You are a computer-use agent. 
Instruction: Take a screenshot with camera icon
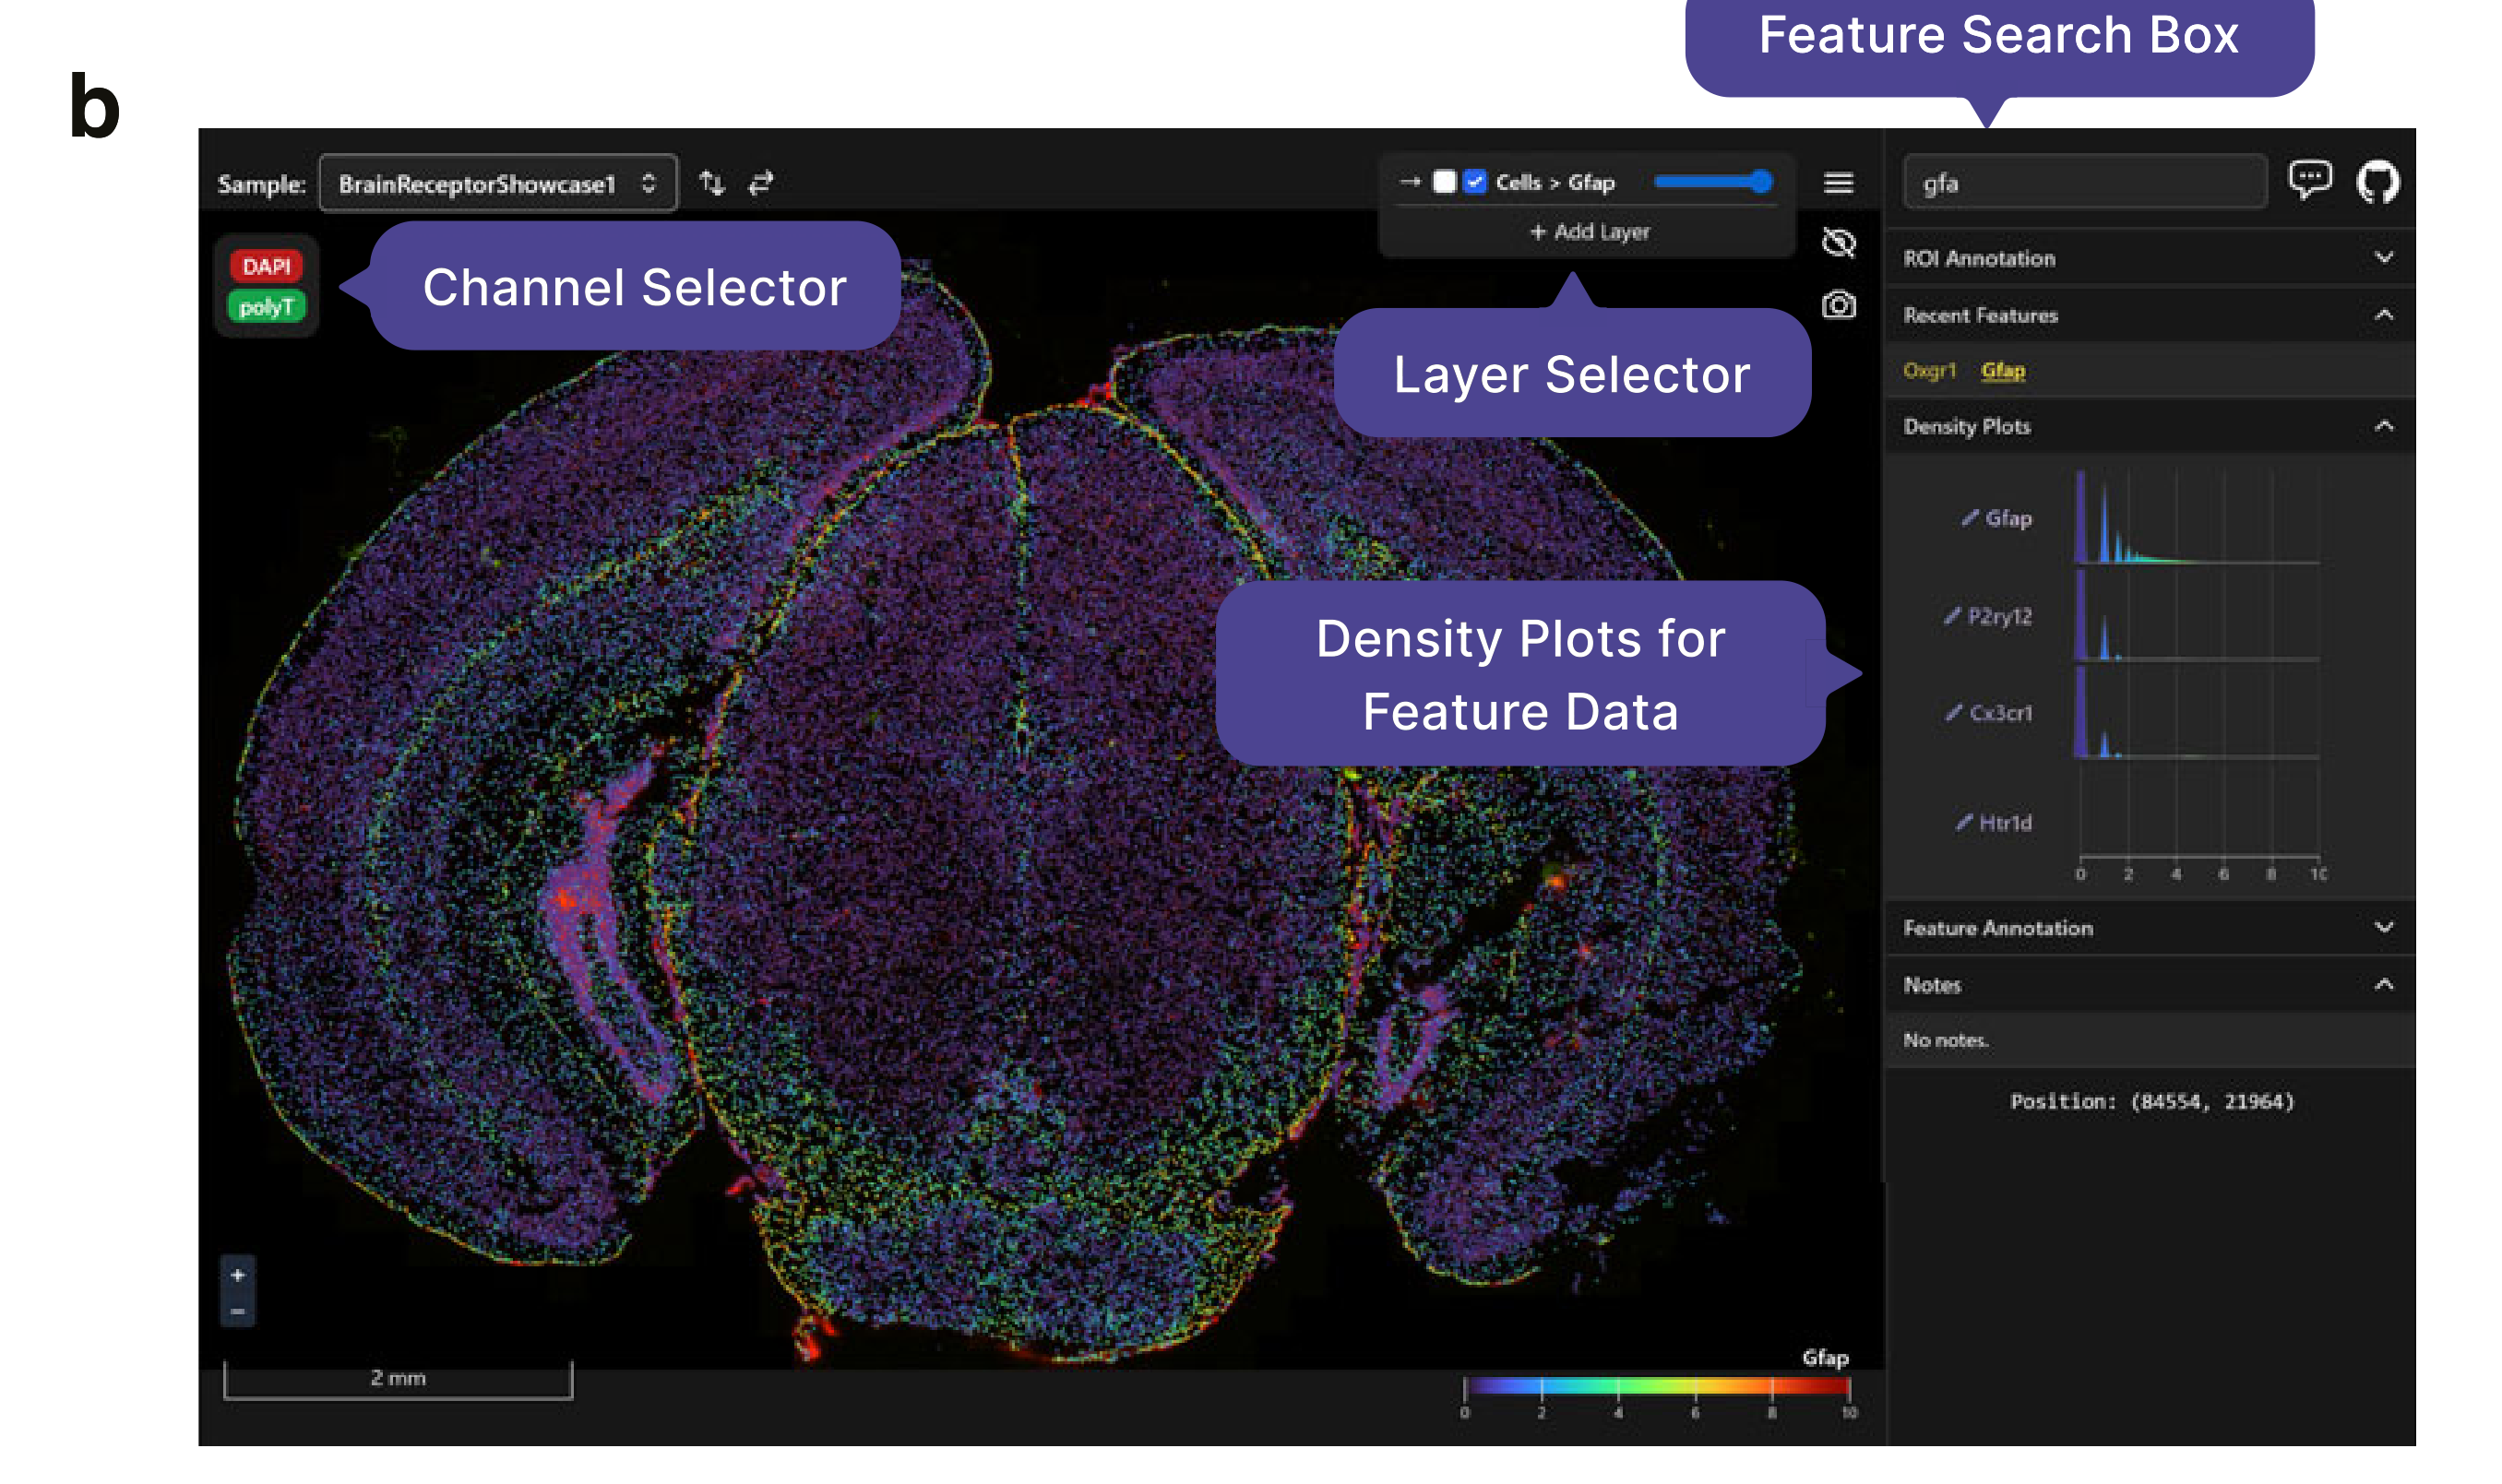coord(1838,304)
